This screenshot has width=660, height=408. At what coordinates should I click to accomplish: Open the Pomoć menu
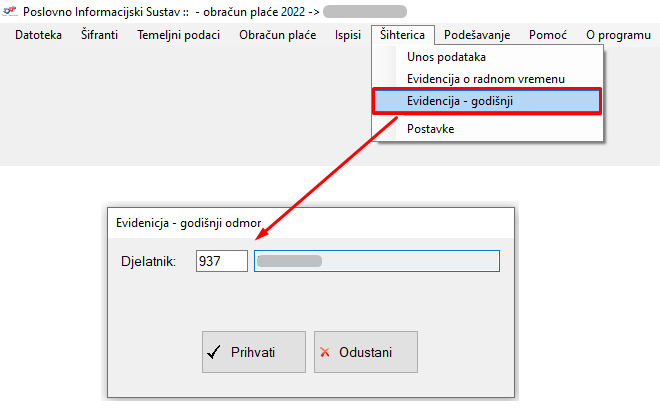[548, 35]
